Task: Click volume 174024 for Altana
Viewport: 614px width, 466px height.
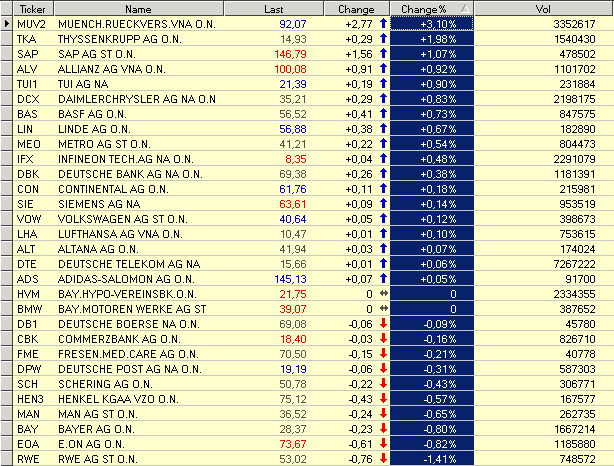Action: coord(577,249)
